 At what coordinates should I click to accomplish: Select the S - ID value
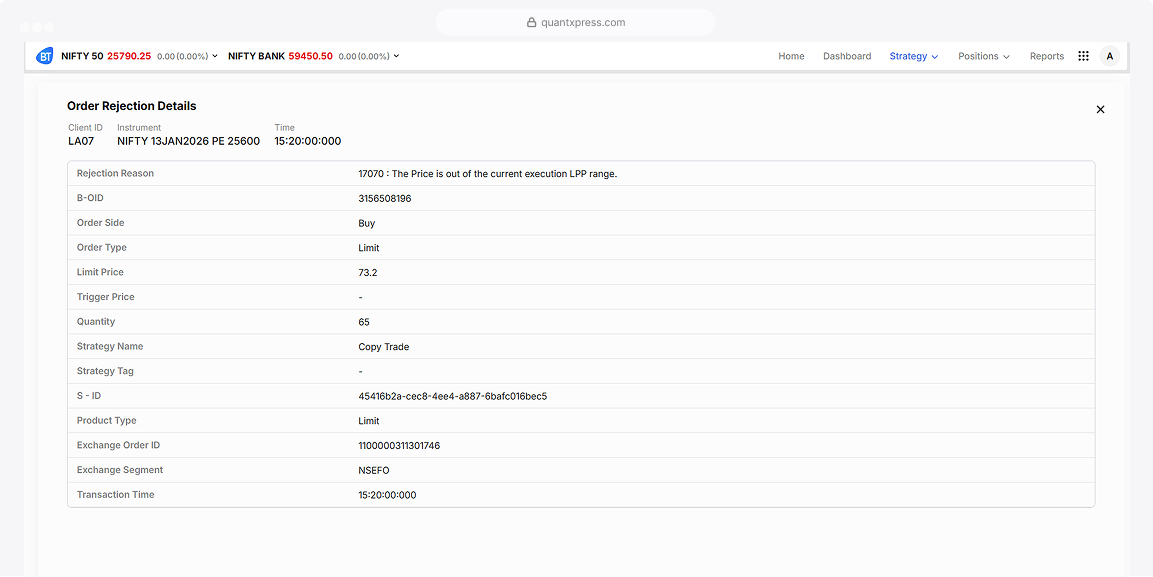pos(453,396)
